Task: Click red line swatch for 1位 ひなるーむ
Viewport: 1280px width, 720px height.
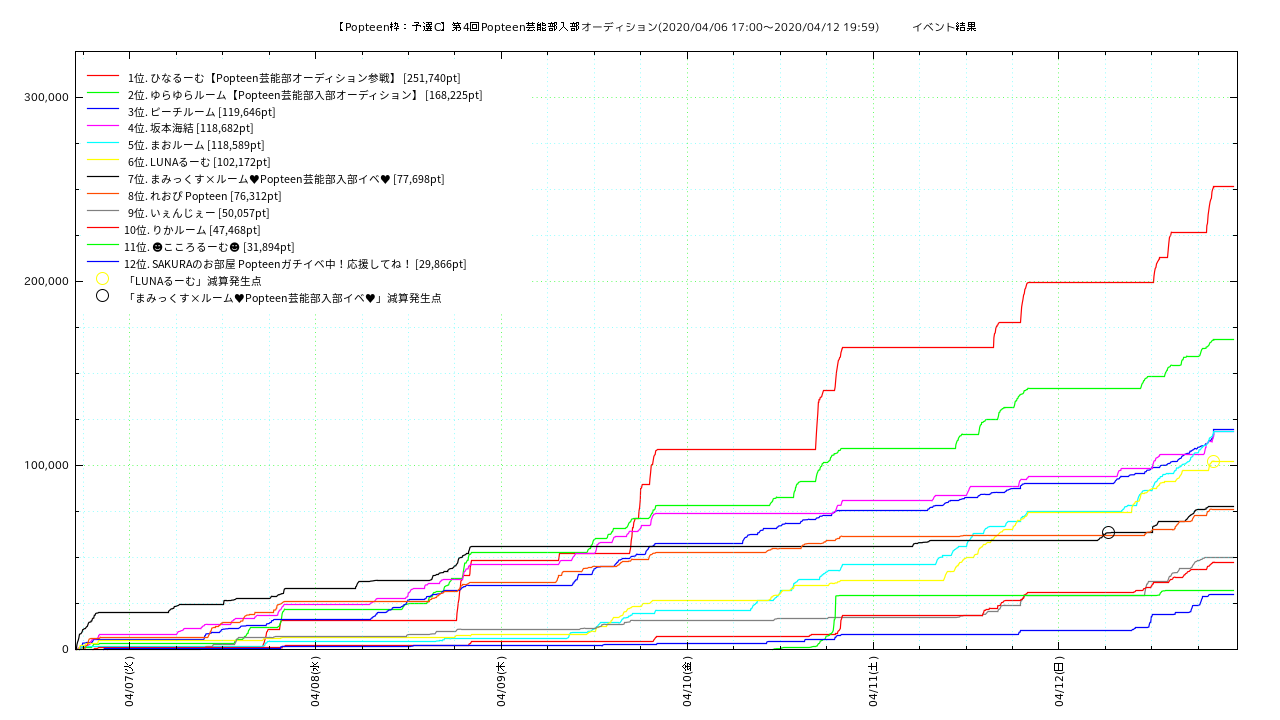Action: pos(103,77)
